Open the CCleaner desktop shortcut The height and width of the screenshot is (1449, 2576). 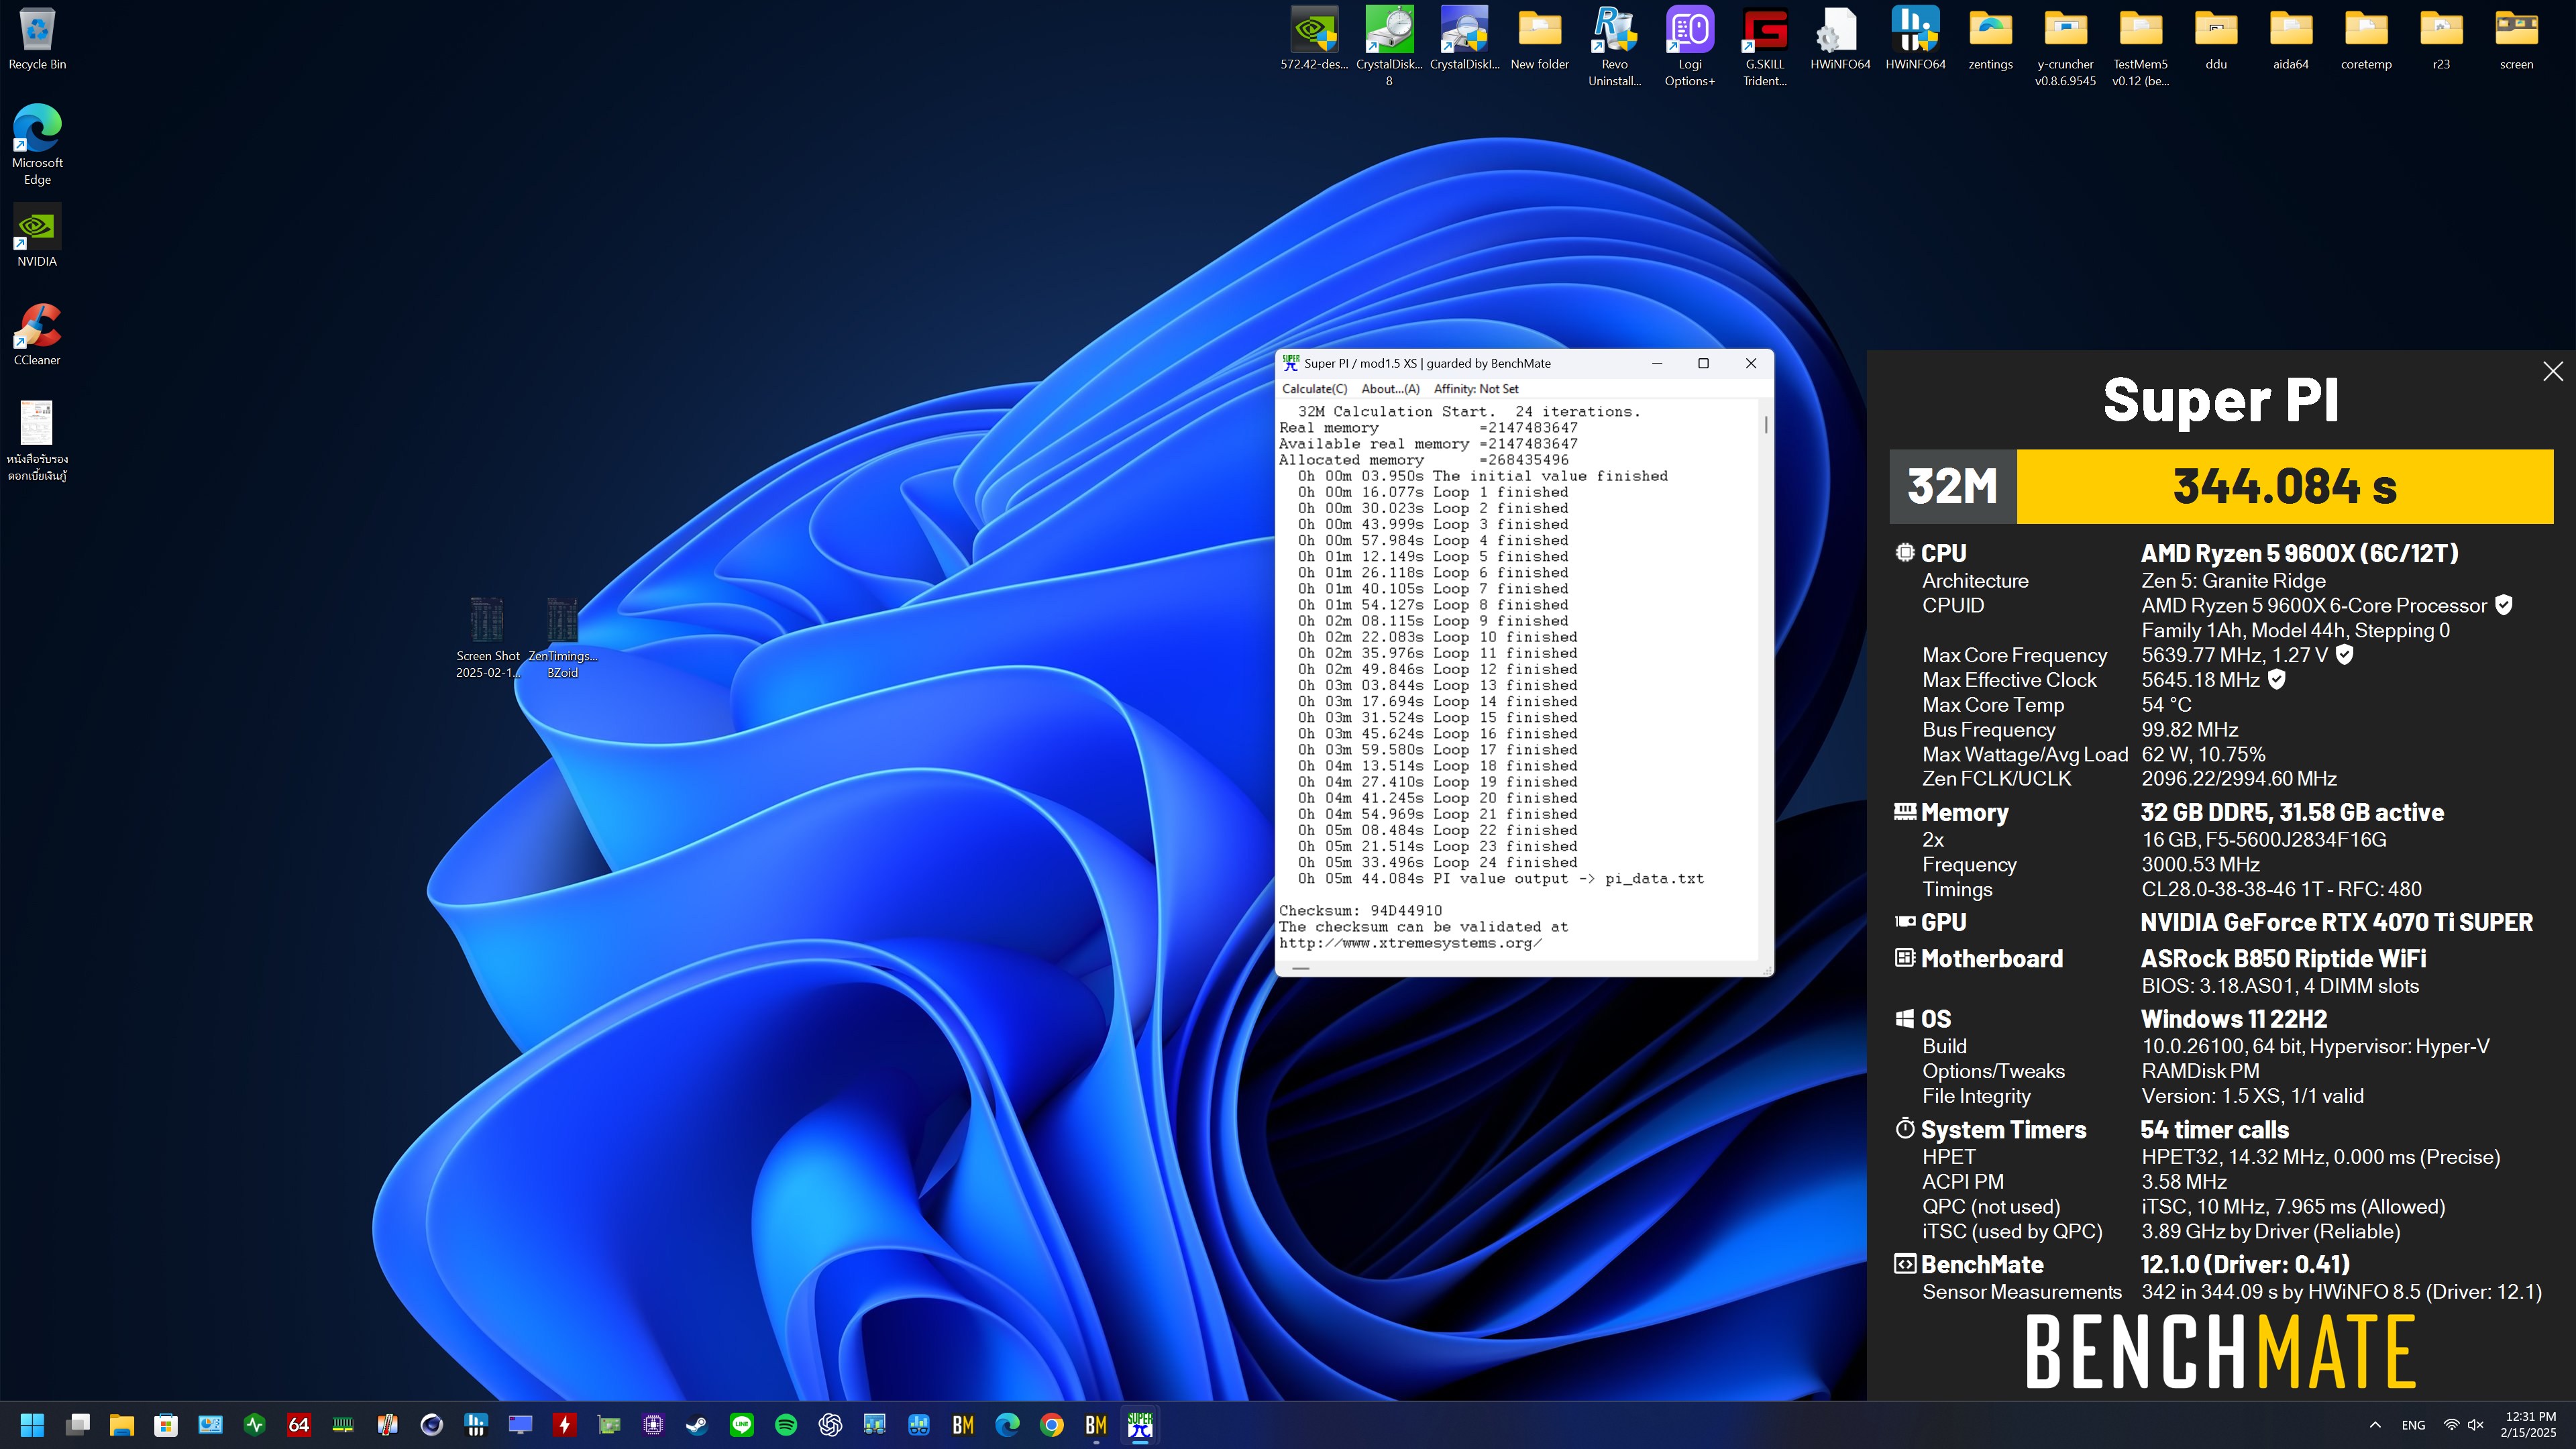[x=37, y=335]
